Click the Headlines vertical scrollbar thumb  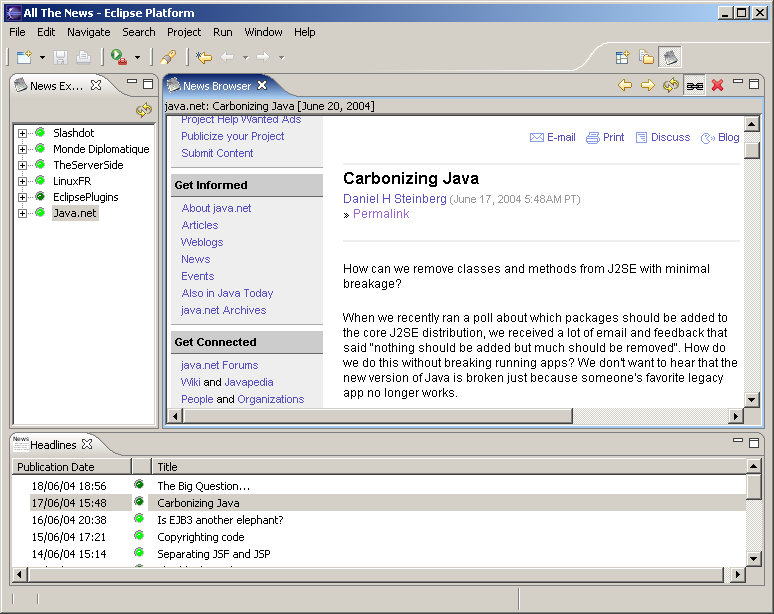point(753,487)
